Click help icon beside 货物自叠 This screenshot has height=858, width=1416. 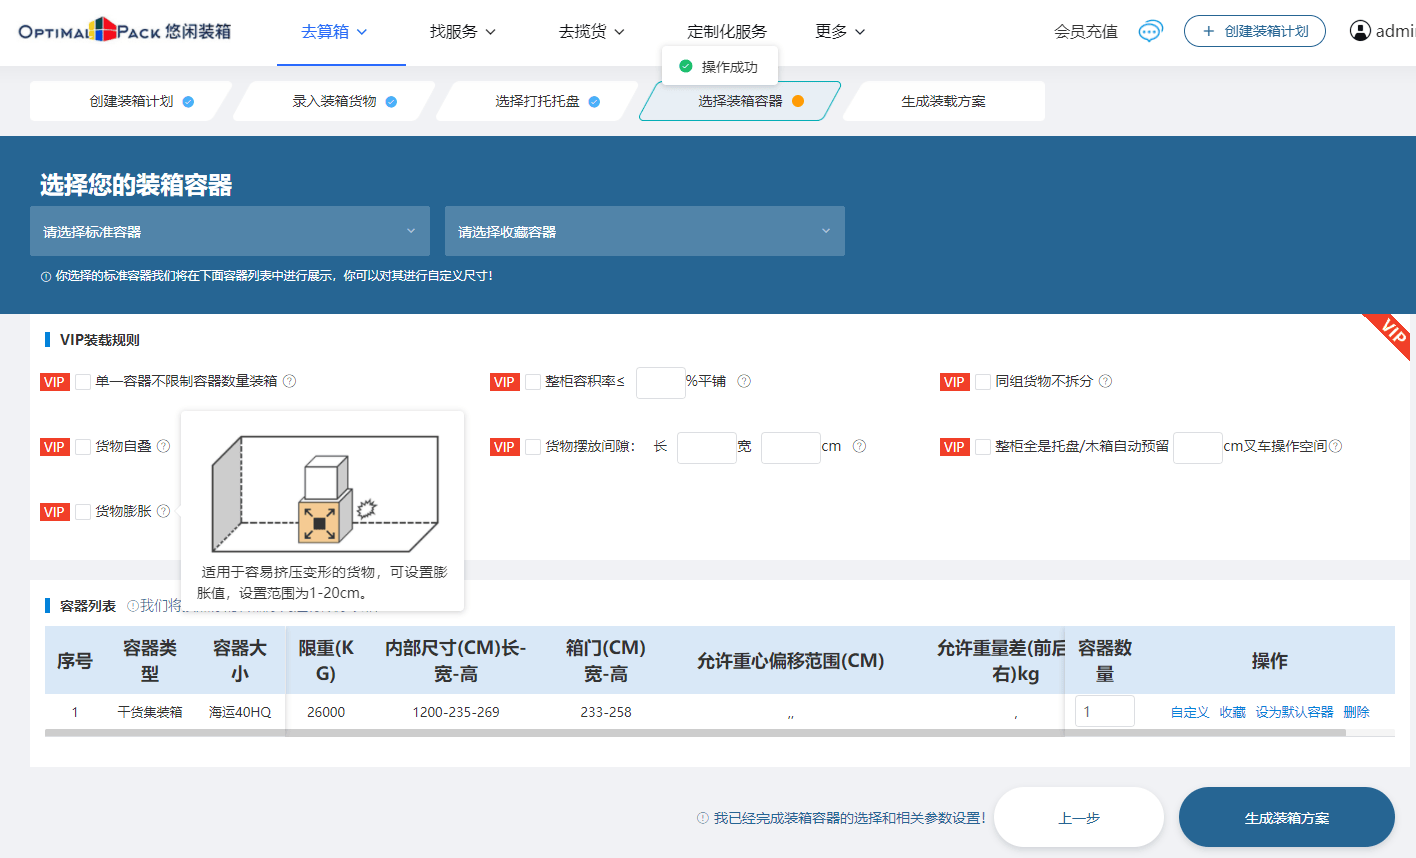(163, 446)
